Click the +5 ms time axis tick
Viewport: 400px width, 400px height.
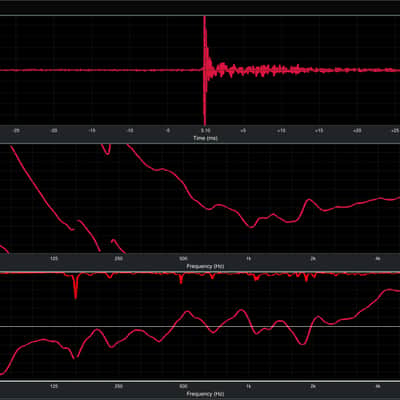click(x=243, y=131)
